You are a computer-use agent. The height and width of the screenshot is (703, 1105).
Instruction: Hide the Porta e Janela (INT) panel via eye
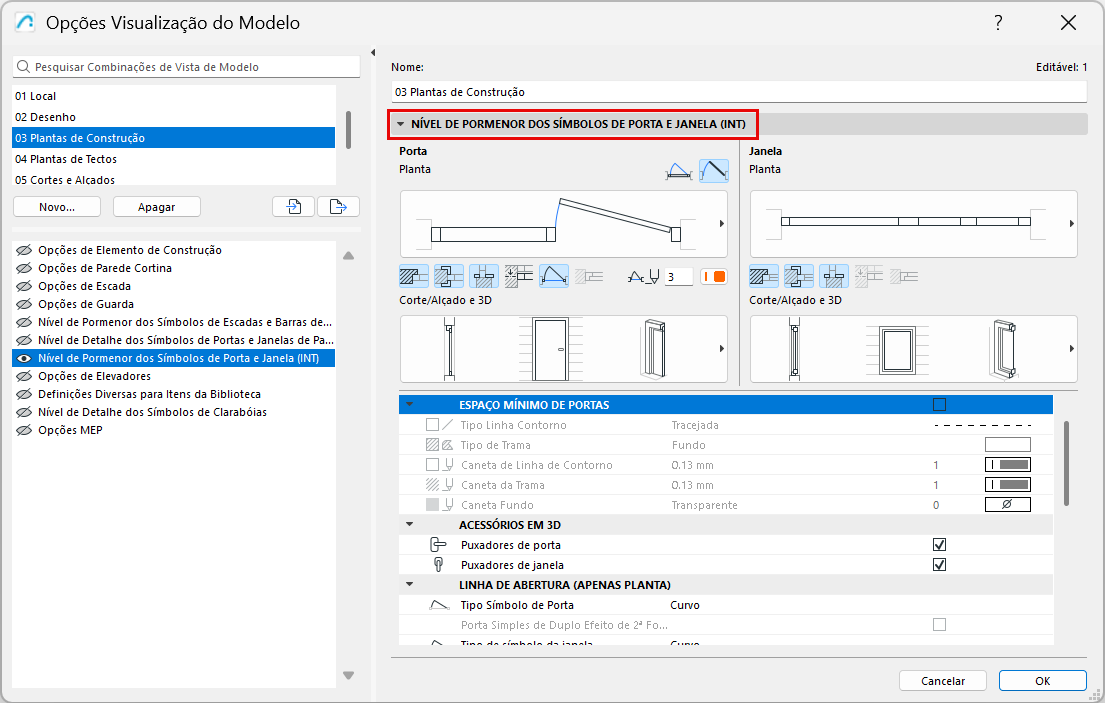coord(24,358)
